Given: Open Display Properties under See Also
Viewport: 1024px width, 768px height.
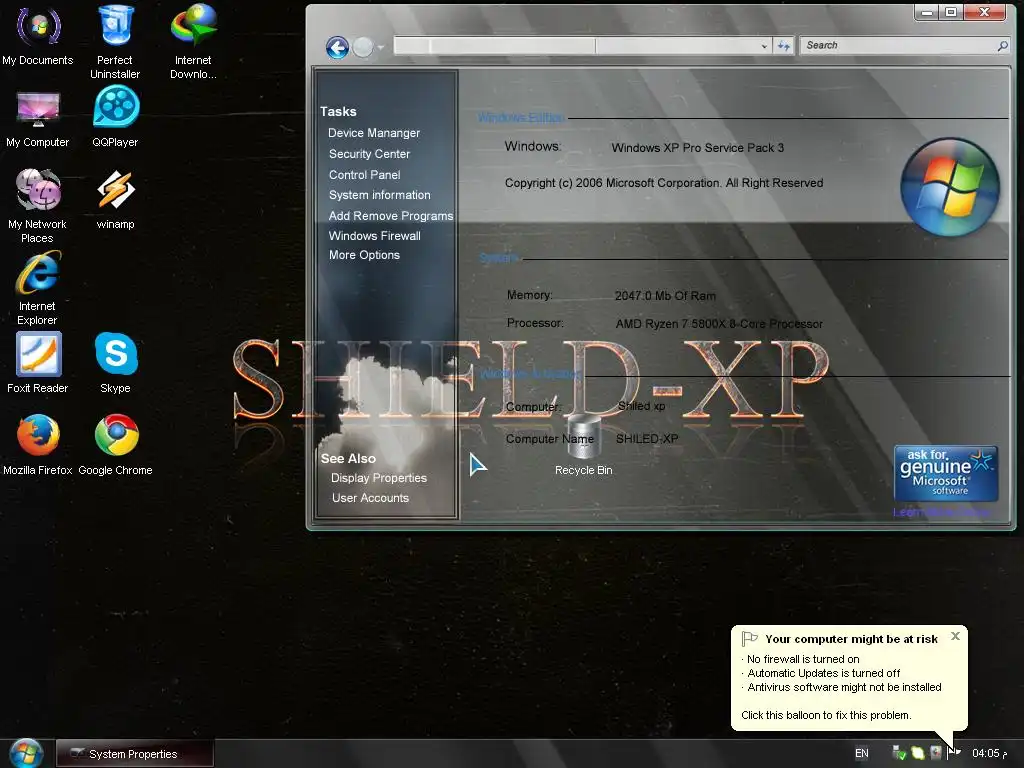Looking at the screenshot, I should click(x=379, y=478).
